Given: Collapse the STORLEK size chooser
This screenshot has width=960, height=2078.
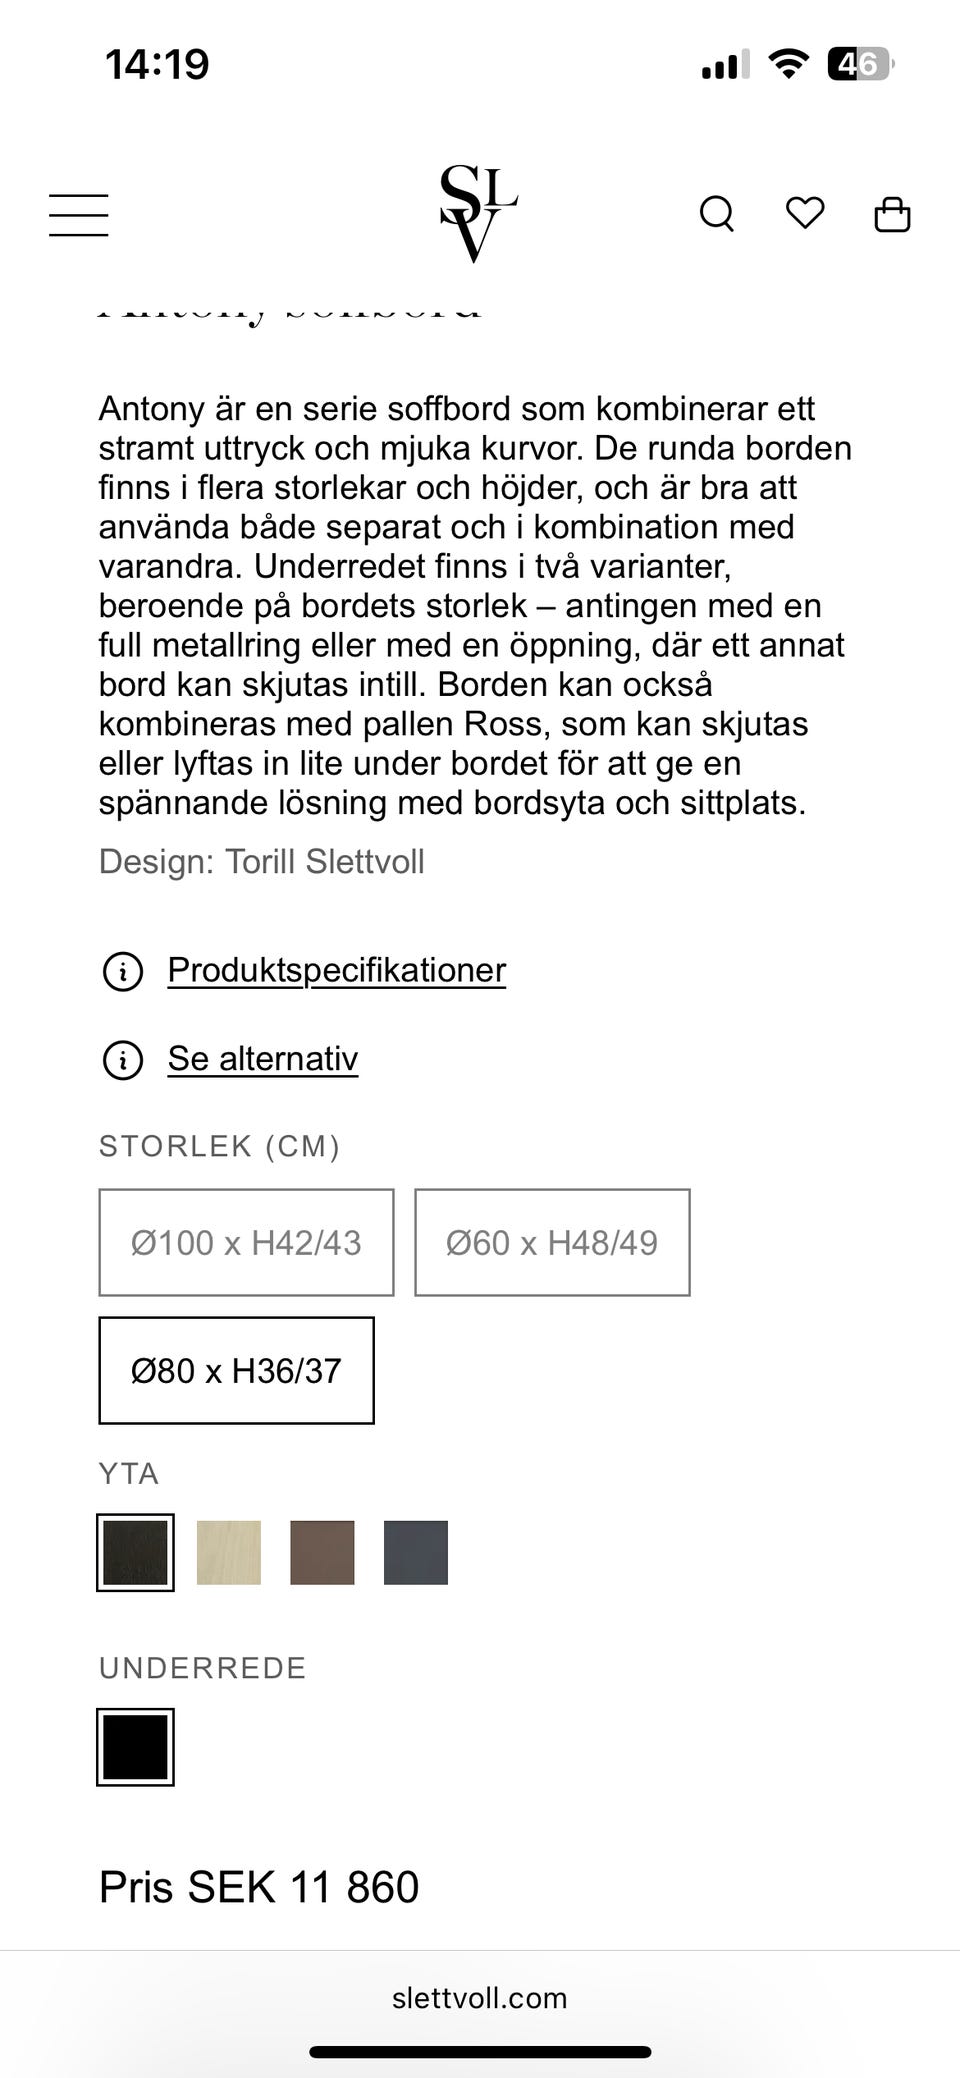Looking at the screenshot, I should pos(219,1146).
